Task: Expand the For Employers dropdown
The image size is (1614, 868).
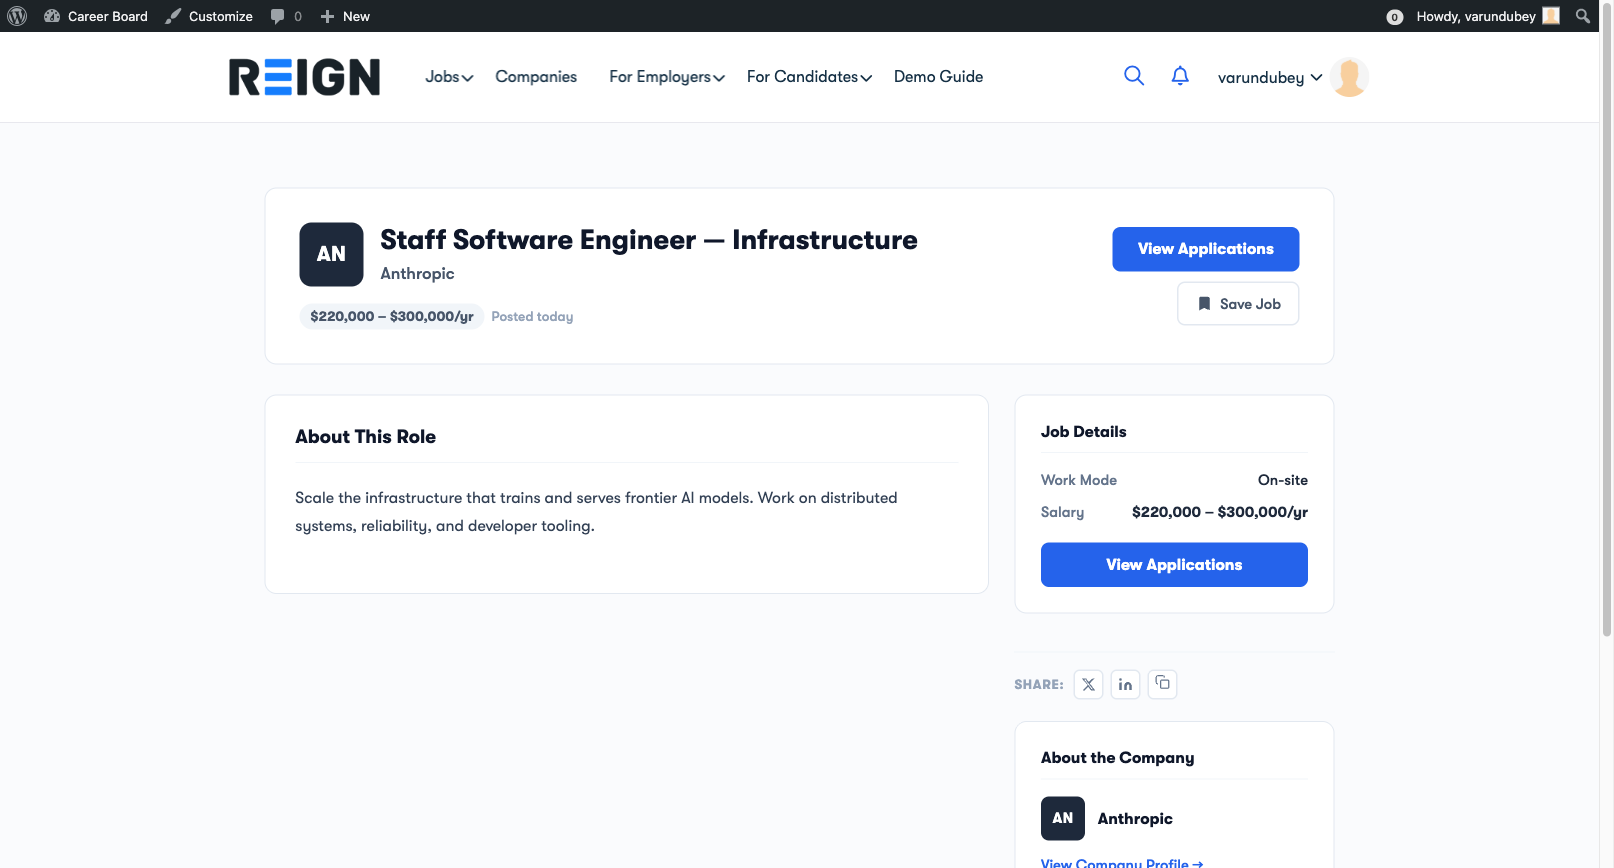Action: point(667,77)
